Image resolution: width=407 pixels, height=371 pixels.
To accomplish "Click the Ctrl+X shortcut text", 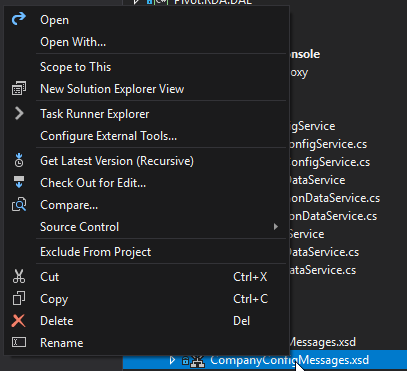I will click(250, 277).
